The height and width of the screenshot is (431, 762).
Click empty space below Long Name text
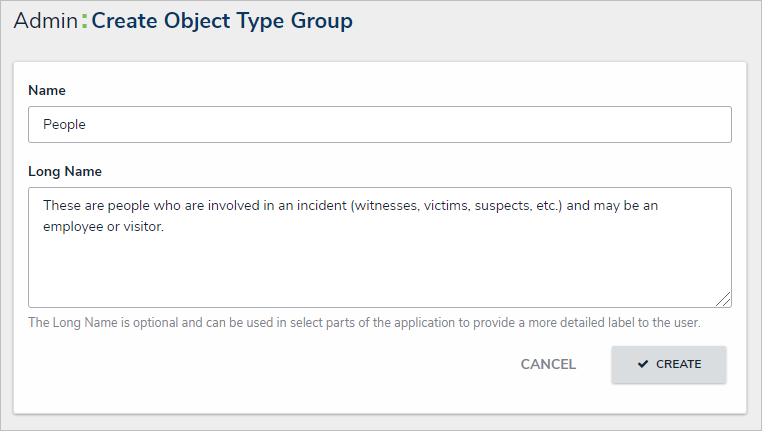[380, 272]
